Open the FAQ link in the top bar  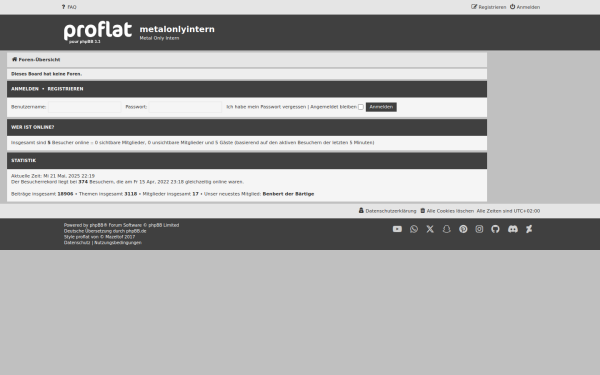(x=69, y=7)
